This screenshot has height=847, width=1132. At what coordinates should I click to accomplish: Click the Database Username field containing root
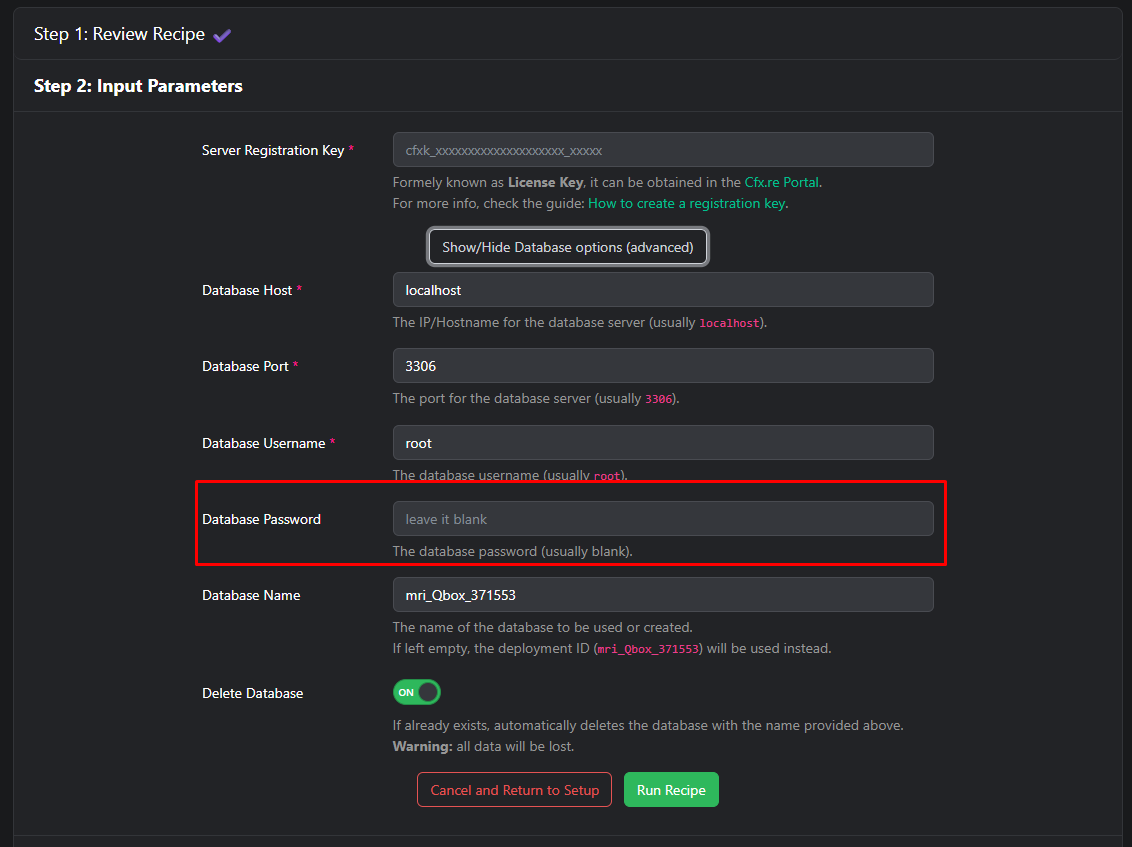coord(662,443)
